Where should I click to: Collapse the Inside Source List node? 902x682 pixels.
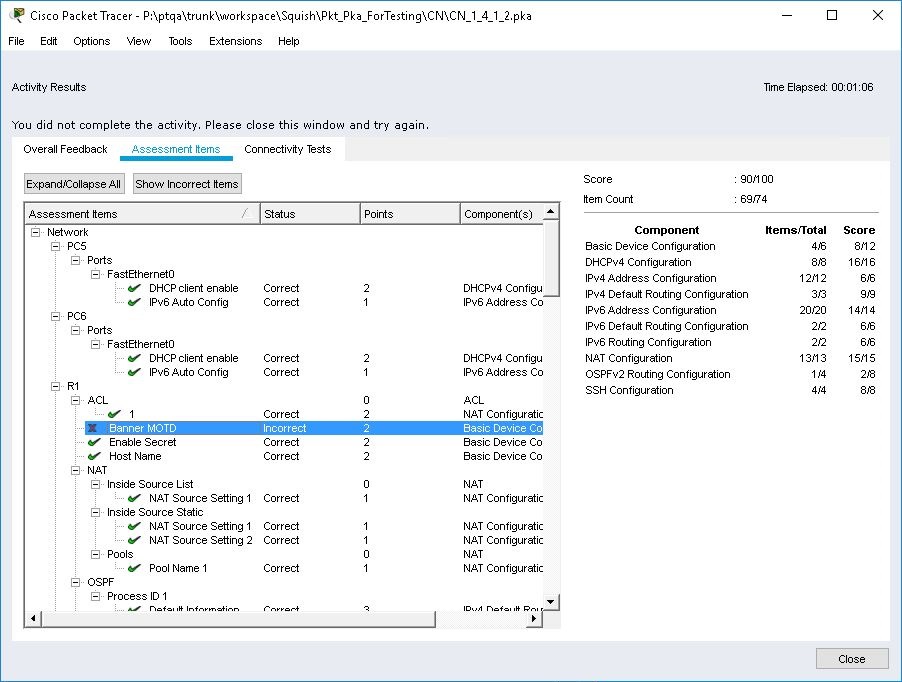pos(95,484)
